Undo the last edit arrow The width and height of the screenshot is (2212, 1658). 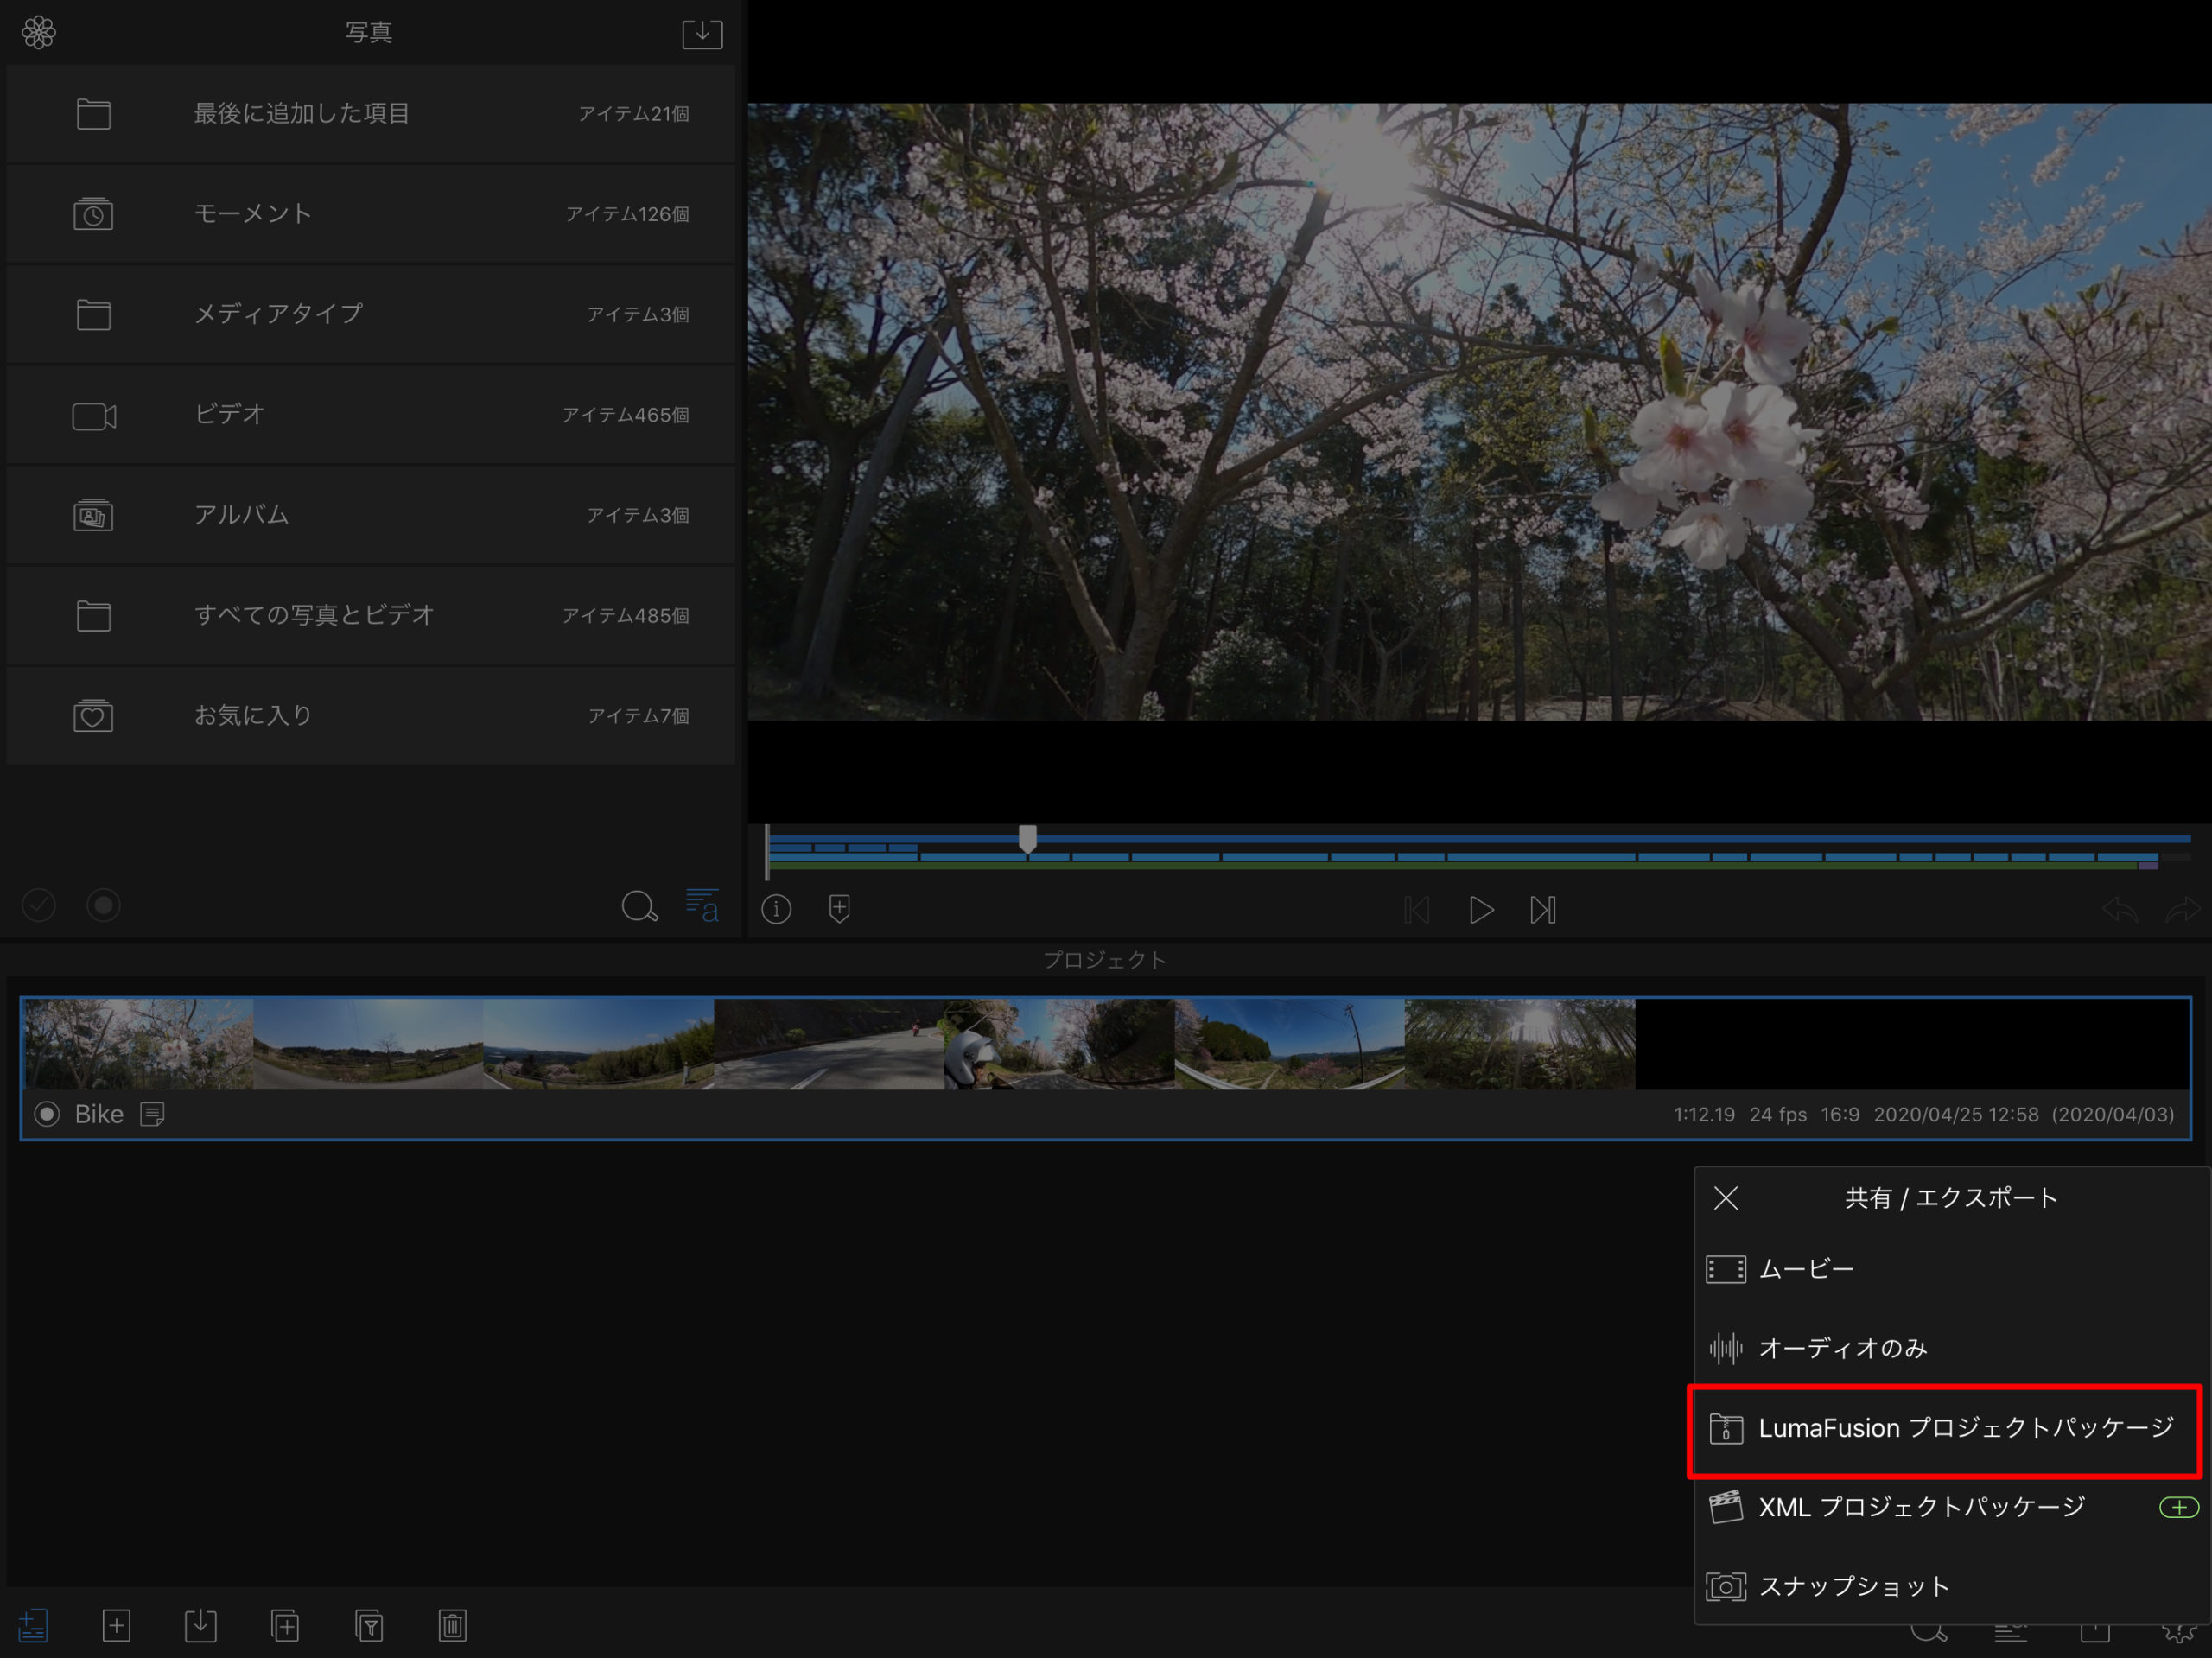click(x=2119, y=910)
